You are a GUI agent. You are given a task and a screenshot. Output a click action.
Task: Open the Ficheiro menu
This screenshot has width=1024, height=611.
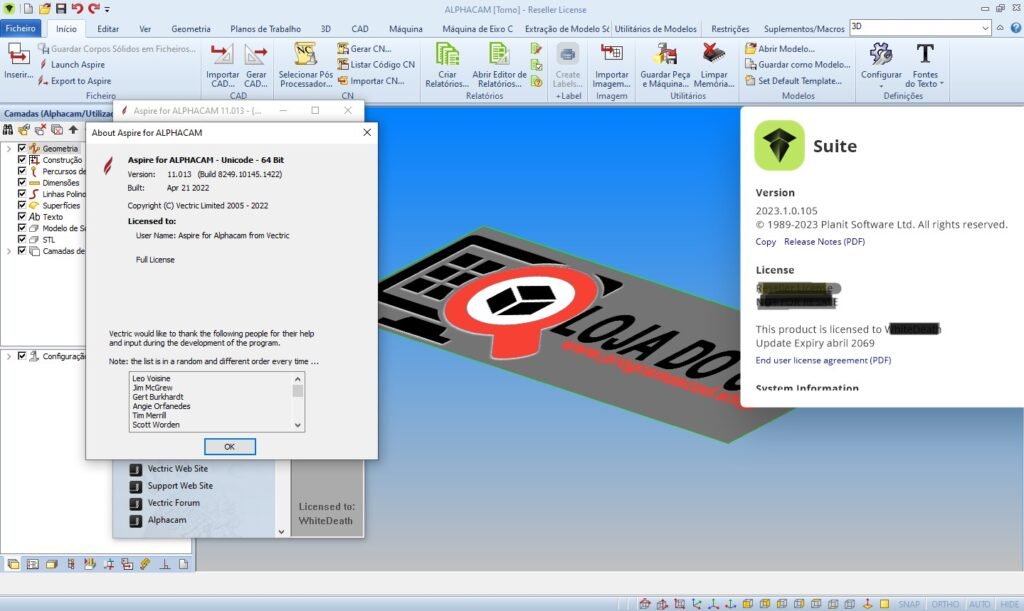(20, 29)
